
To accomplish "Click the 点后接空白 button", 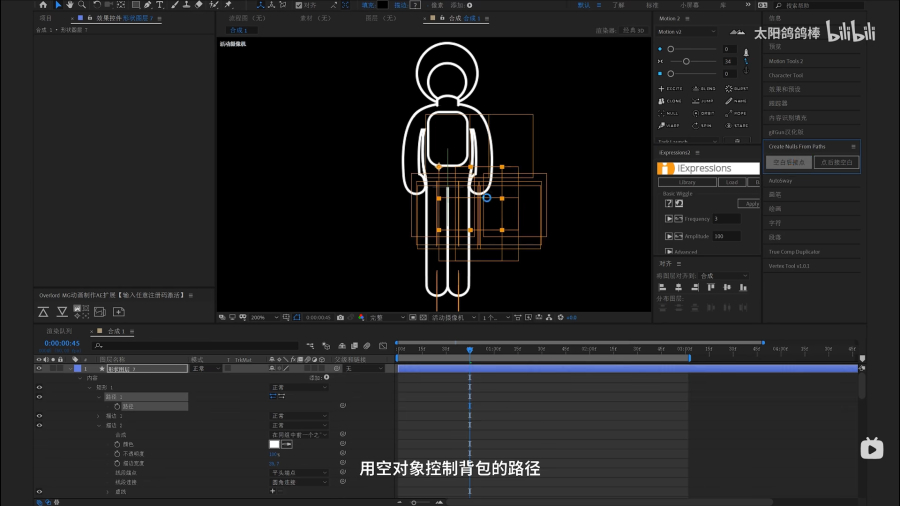I will coord(836,162).
